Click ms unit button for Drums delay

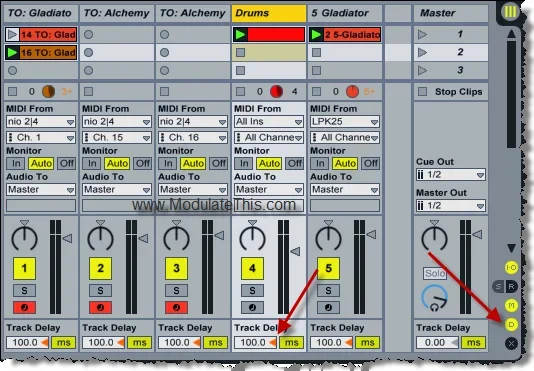pos(291,342)
